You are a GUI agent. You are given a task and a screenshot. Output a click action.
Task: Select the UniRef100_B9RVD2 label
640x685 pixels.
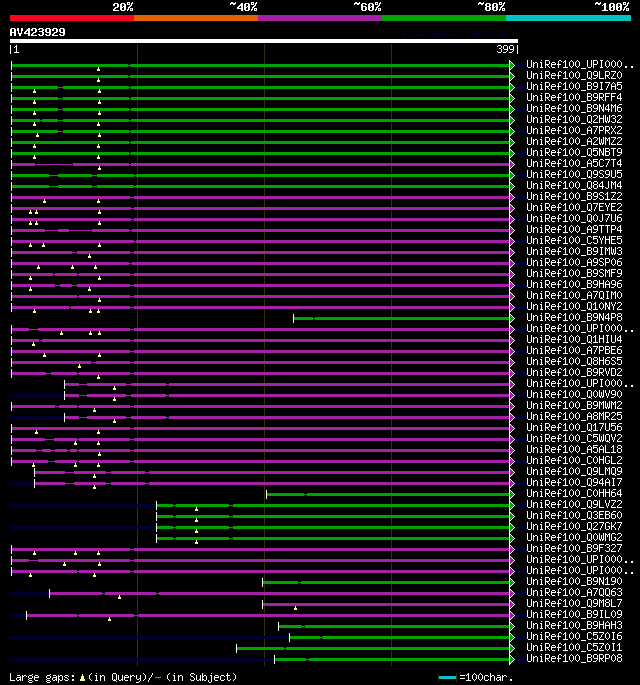tap(574, 372)
